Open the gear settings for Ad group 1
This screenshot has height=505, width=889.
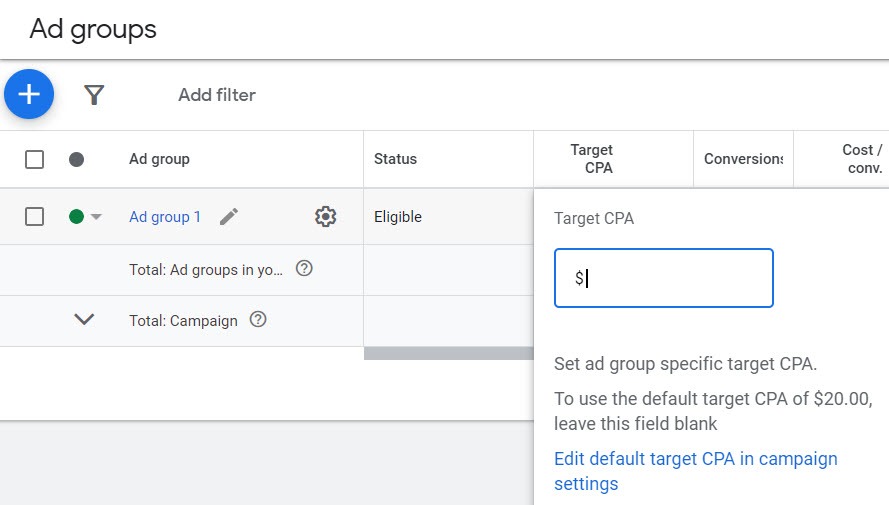pyautogui.click(x=325, y=217)
